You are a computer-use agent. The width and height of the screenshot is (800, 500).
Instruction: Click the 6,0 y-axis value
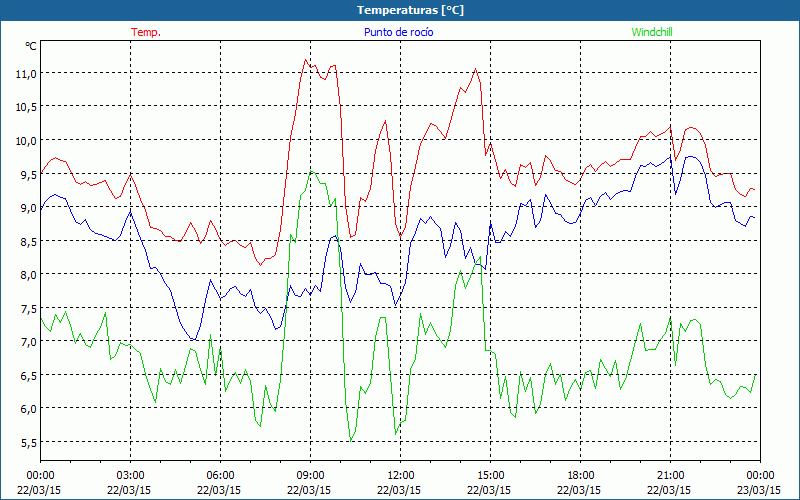pyautogui.click(x=29, y=409)
